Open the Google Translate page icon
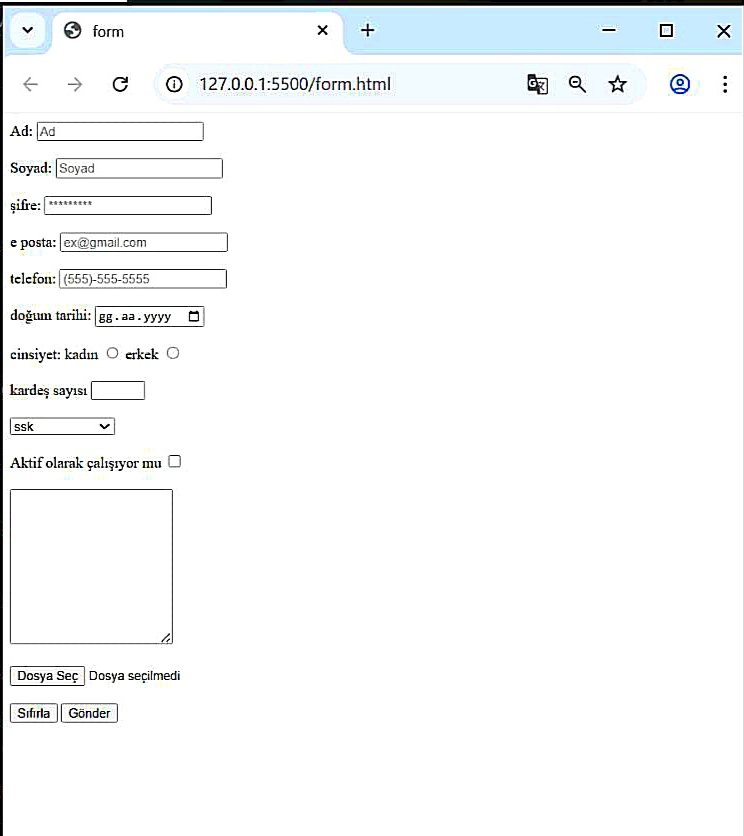This screenshot has height=836, width=744. tap(537, 84)
